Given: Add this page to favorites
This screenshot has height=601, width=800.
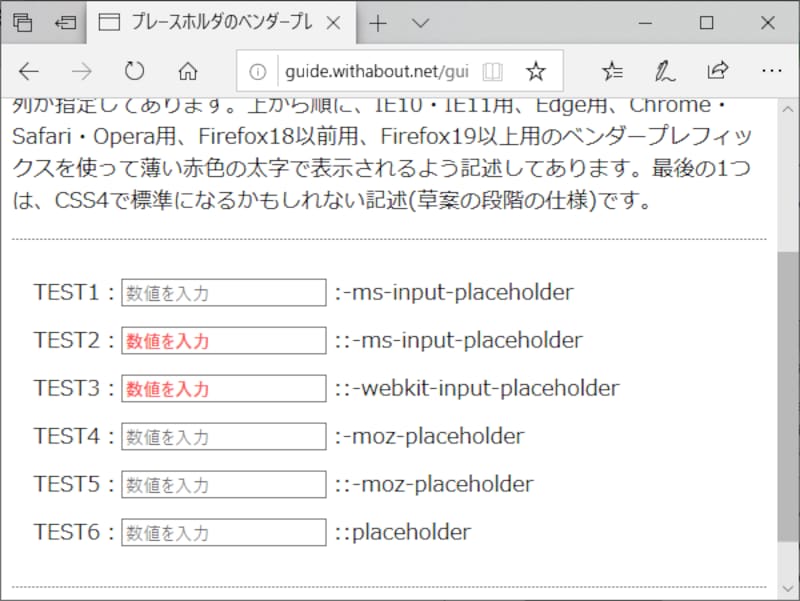Looking at the screenshot, I should coord(536,71).
